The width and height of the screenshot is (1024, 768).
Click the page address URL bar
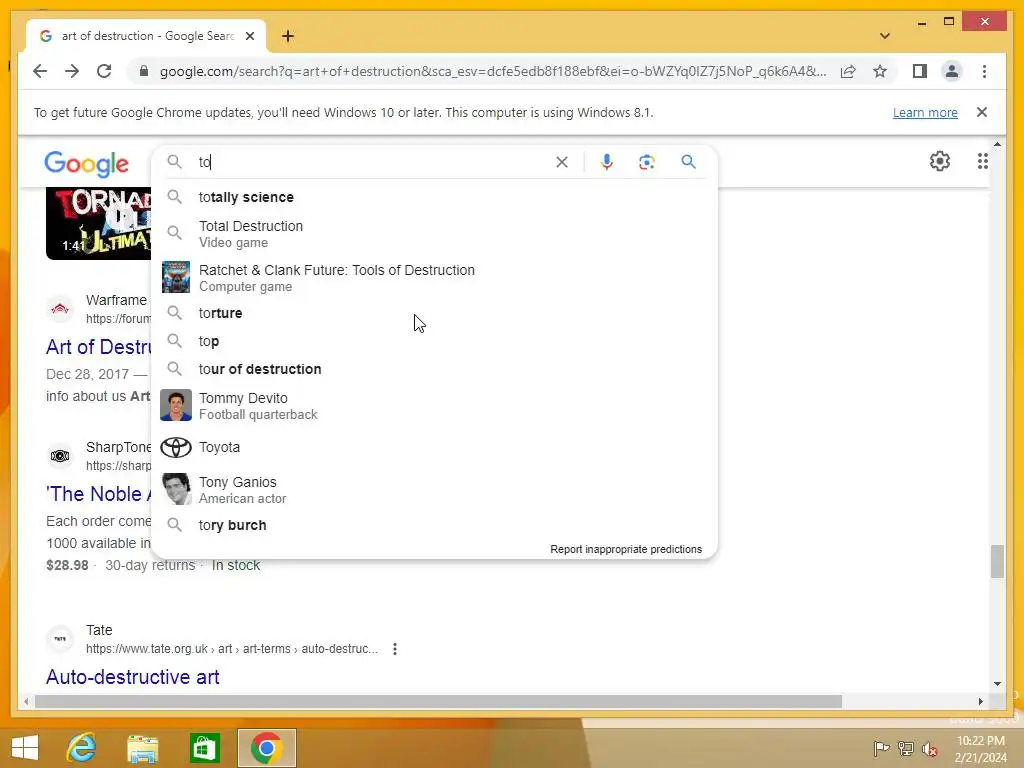tap(493, 71)
